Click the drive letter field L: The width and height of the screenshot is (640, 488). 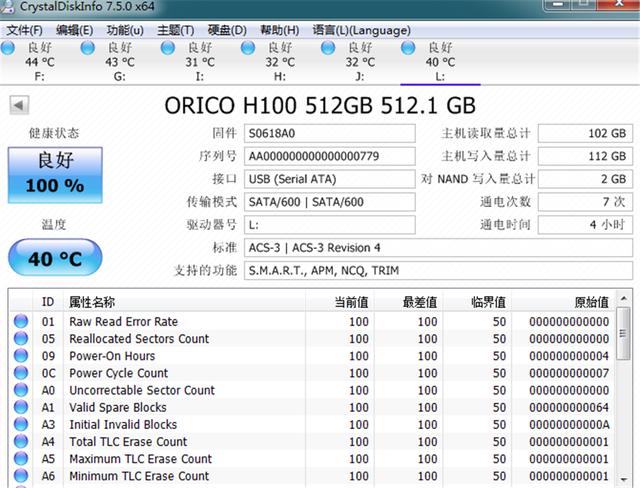pyautogui.click(x=330, y=225)
